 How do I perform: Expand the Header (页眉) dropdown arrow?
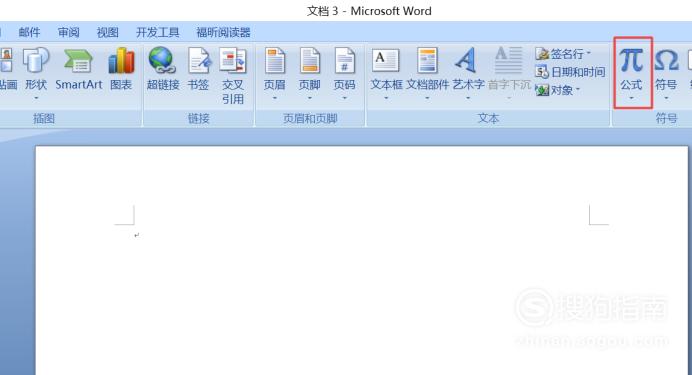point(275,98)
